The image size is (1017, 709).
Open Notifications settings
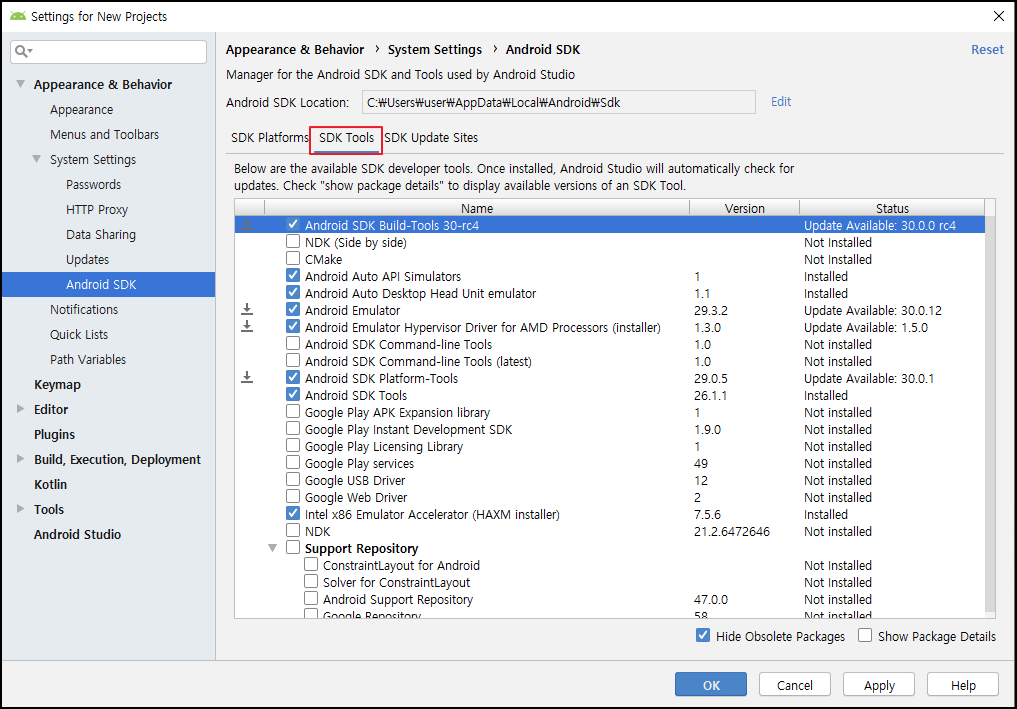(84, 309)
